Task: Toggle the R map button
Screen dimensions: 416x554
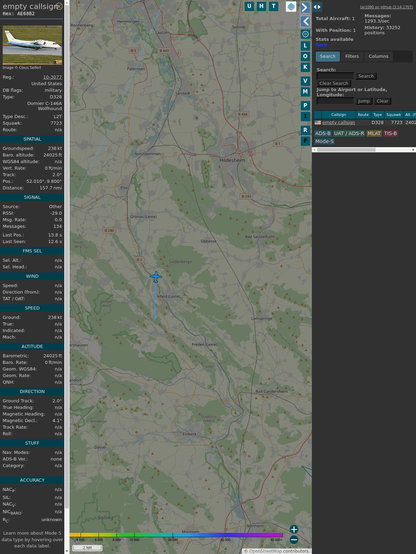Action: click(305, 130)
